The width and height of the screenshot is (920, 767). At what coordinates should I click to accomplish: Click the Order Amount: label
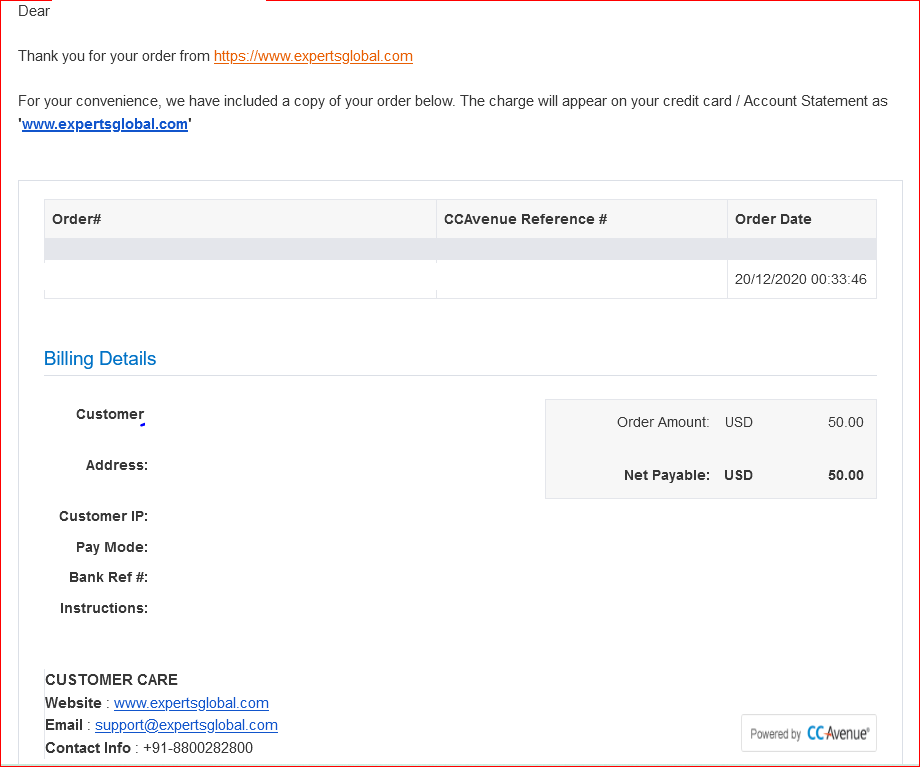[663, 423]
